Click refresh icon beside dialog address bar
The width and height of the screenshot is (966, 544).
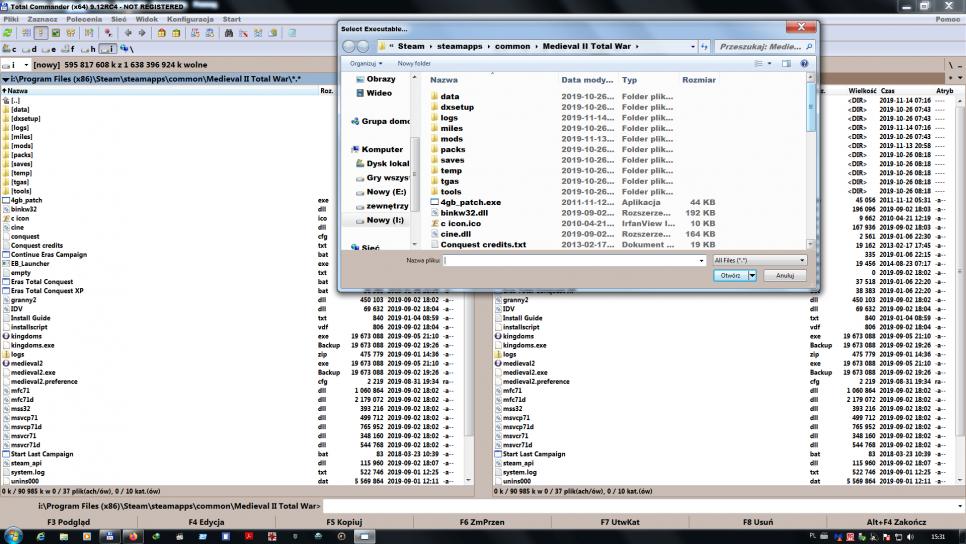tap(705, 46)
